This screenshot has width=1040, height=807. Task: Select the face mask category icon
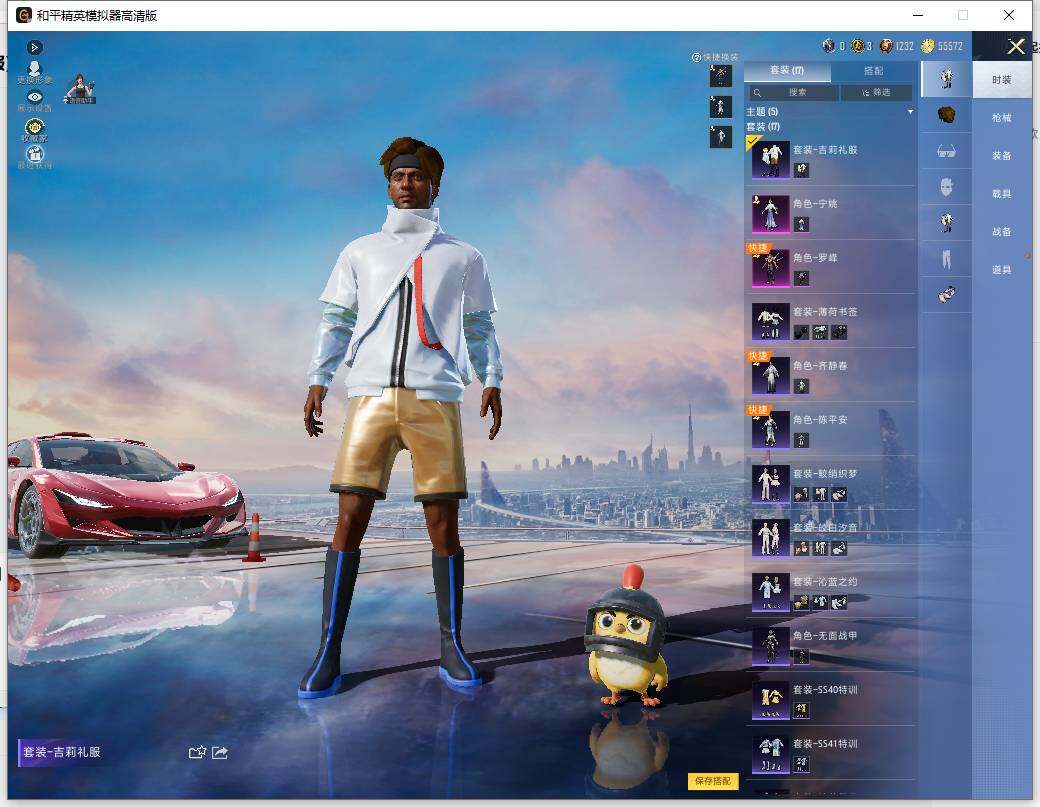[946, 187]
